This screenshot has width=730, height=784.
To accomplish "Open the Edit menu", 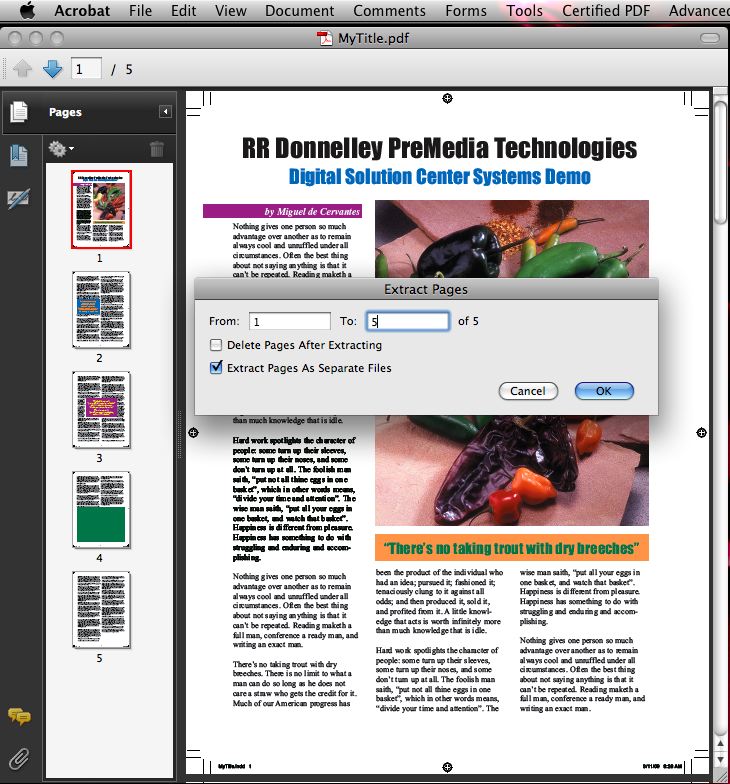I will click(183, 10).
